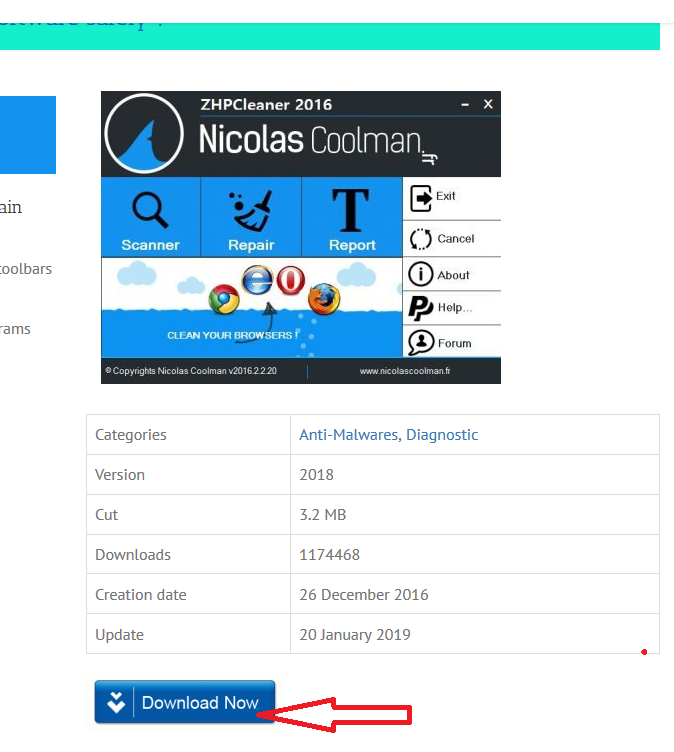Click the Report T icon

pos(351,210)
